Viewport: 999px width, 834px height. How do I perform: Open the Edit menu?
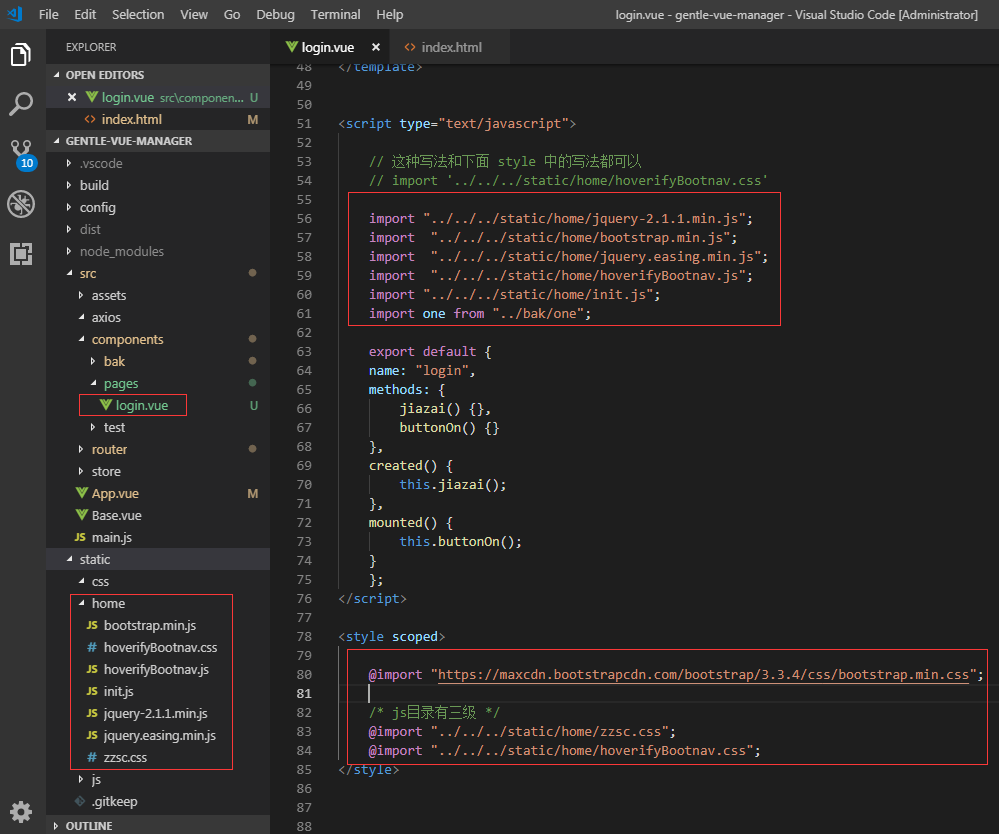[x=85, y=14]
